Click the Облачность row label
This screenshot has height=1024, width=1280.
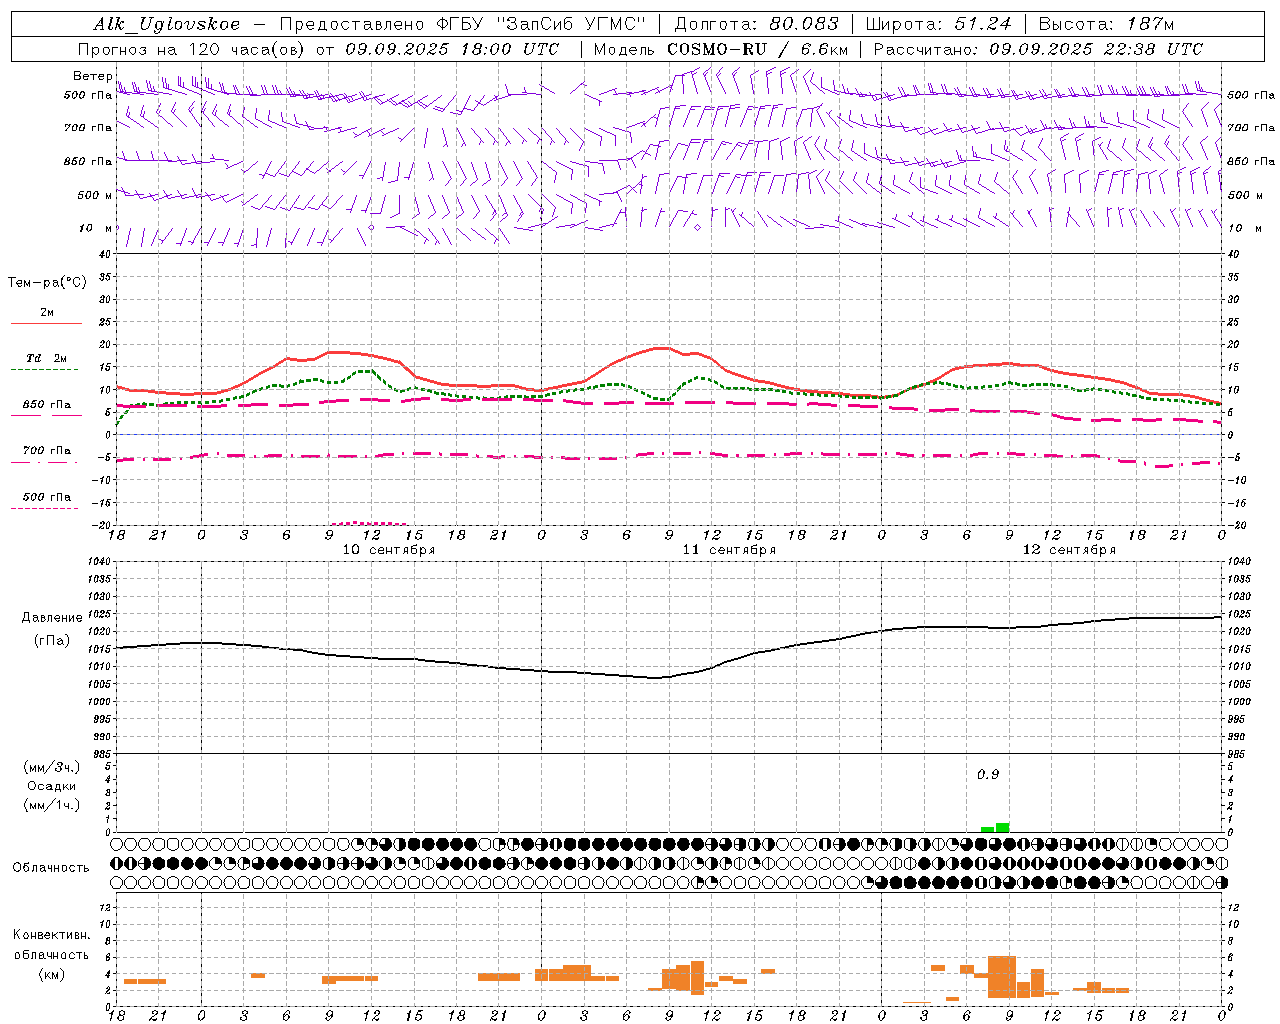pyautogui.click(x=51, y=867)
